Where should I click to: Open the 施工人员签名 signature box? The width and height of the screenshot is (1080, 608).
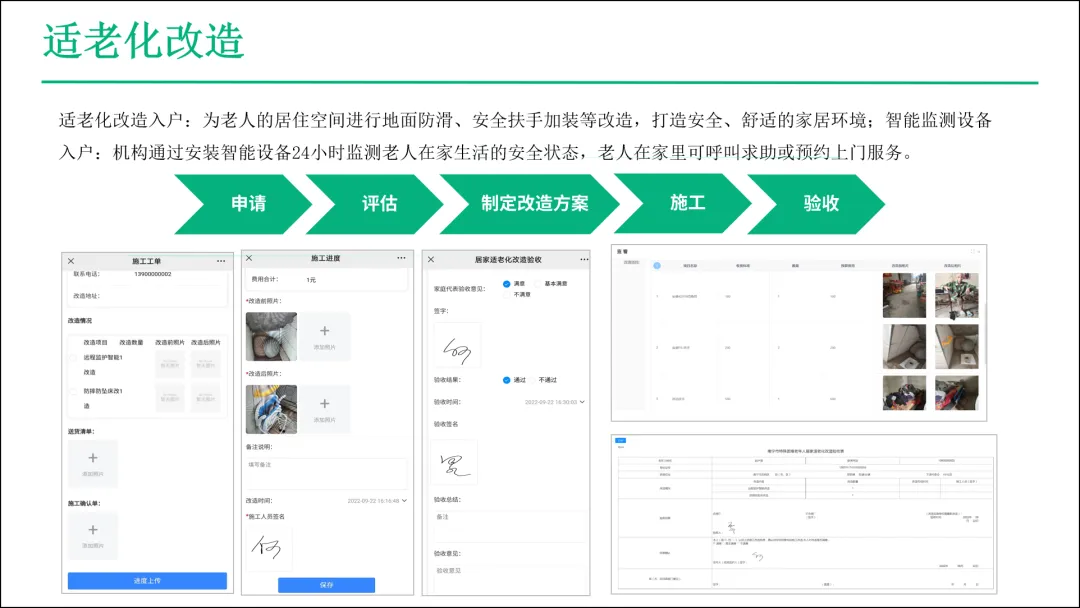click(x=269, y=549)
